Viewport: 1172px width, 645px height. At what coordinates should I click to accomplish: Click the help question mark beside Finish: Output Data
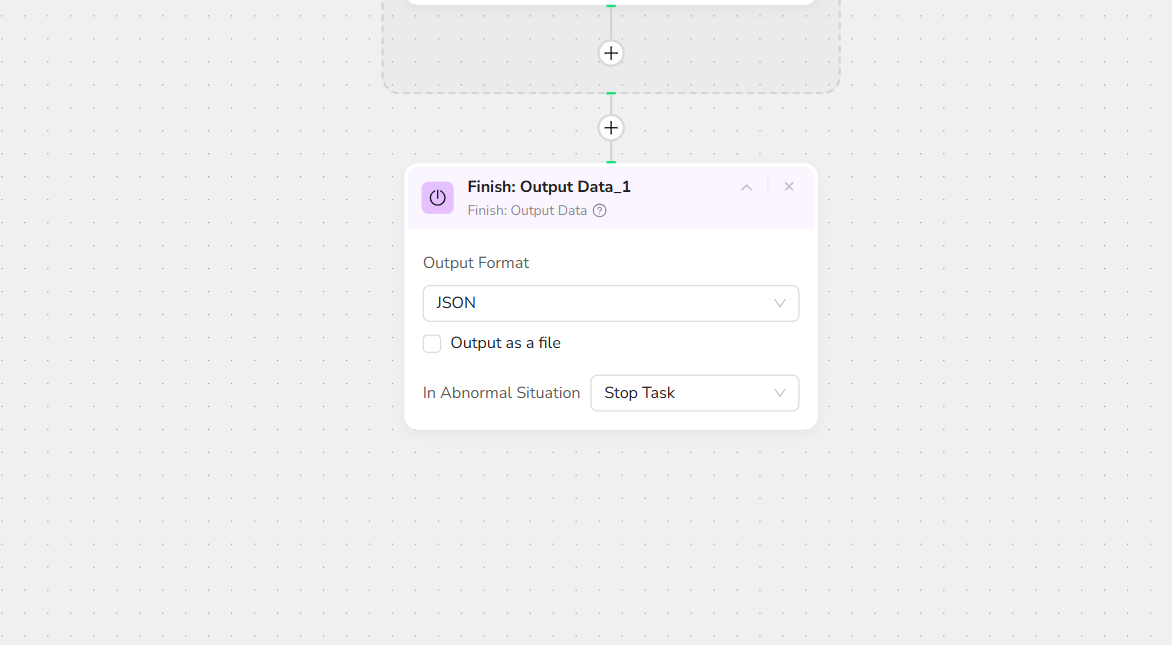pyautogui.click(x=600, y=211)
